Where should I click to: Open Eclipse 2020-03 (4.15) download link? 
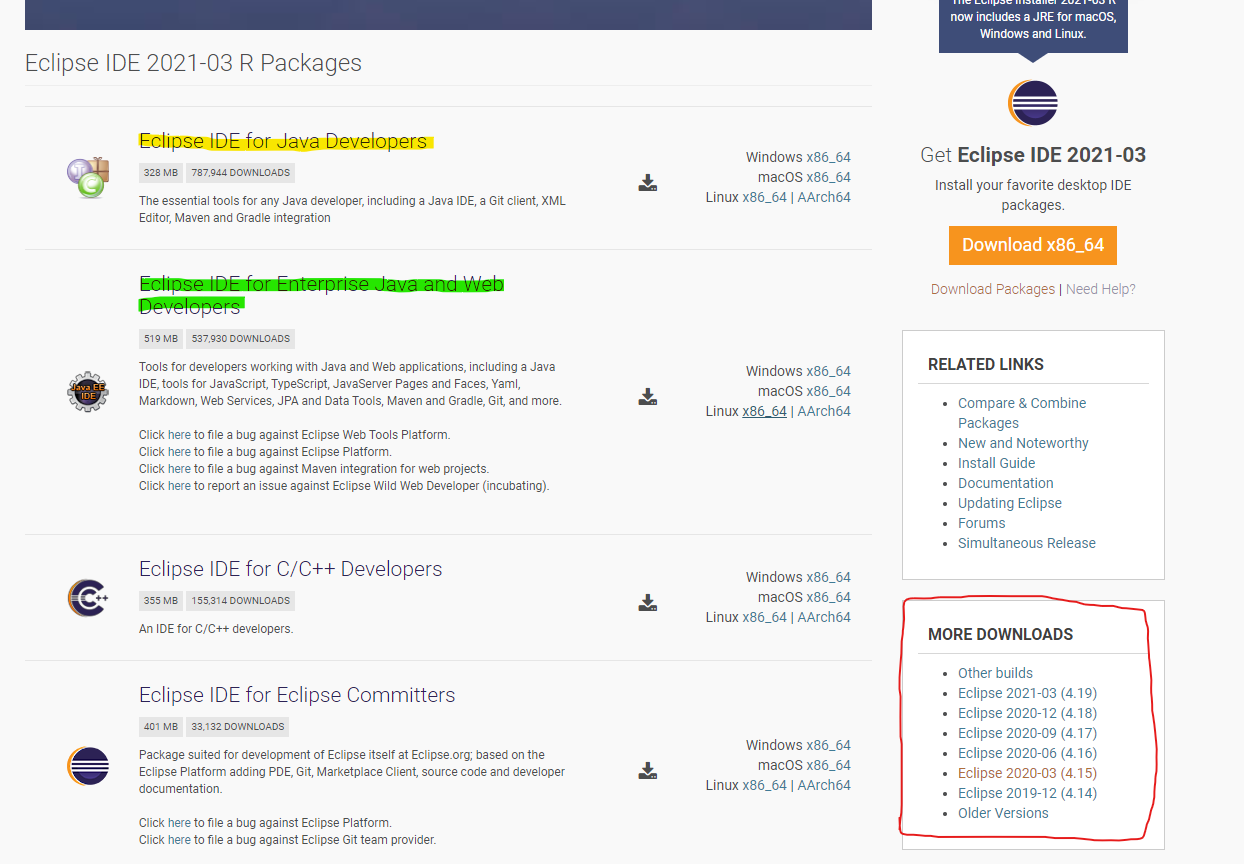coord(1027,773)
